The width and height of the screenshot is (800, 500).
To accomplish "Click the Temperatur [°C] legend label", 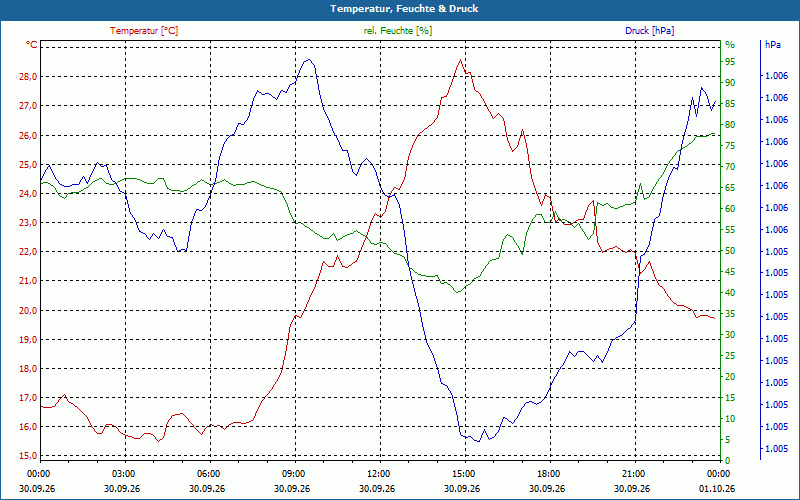I will click(144, 31).
